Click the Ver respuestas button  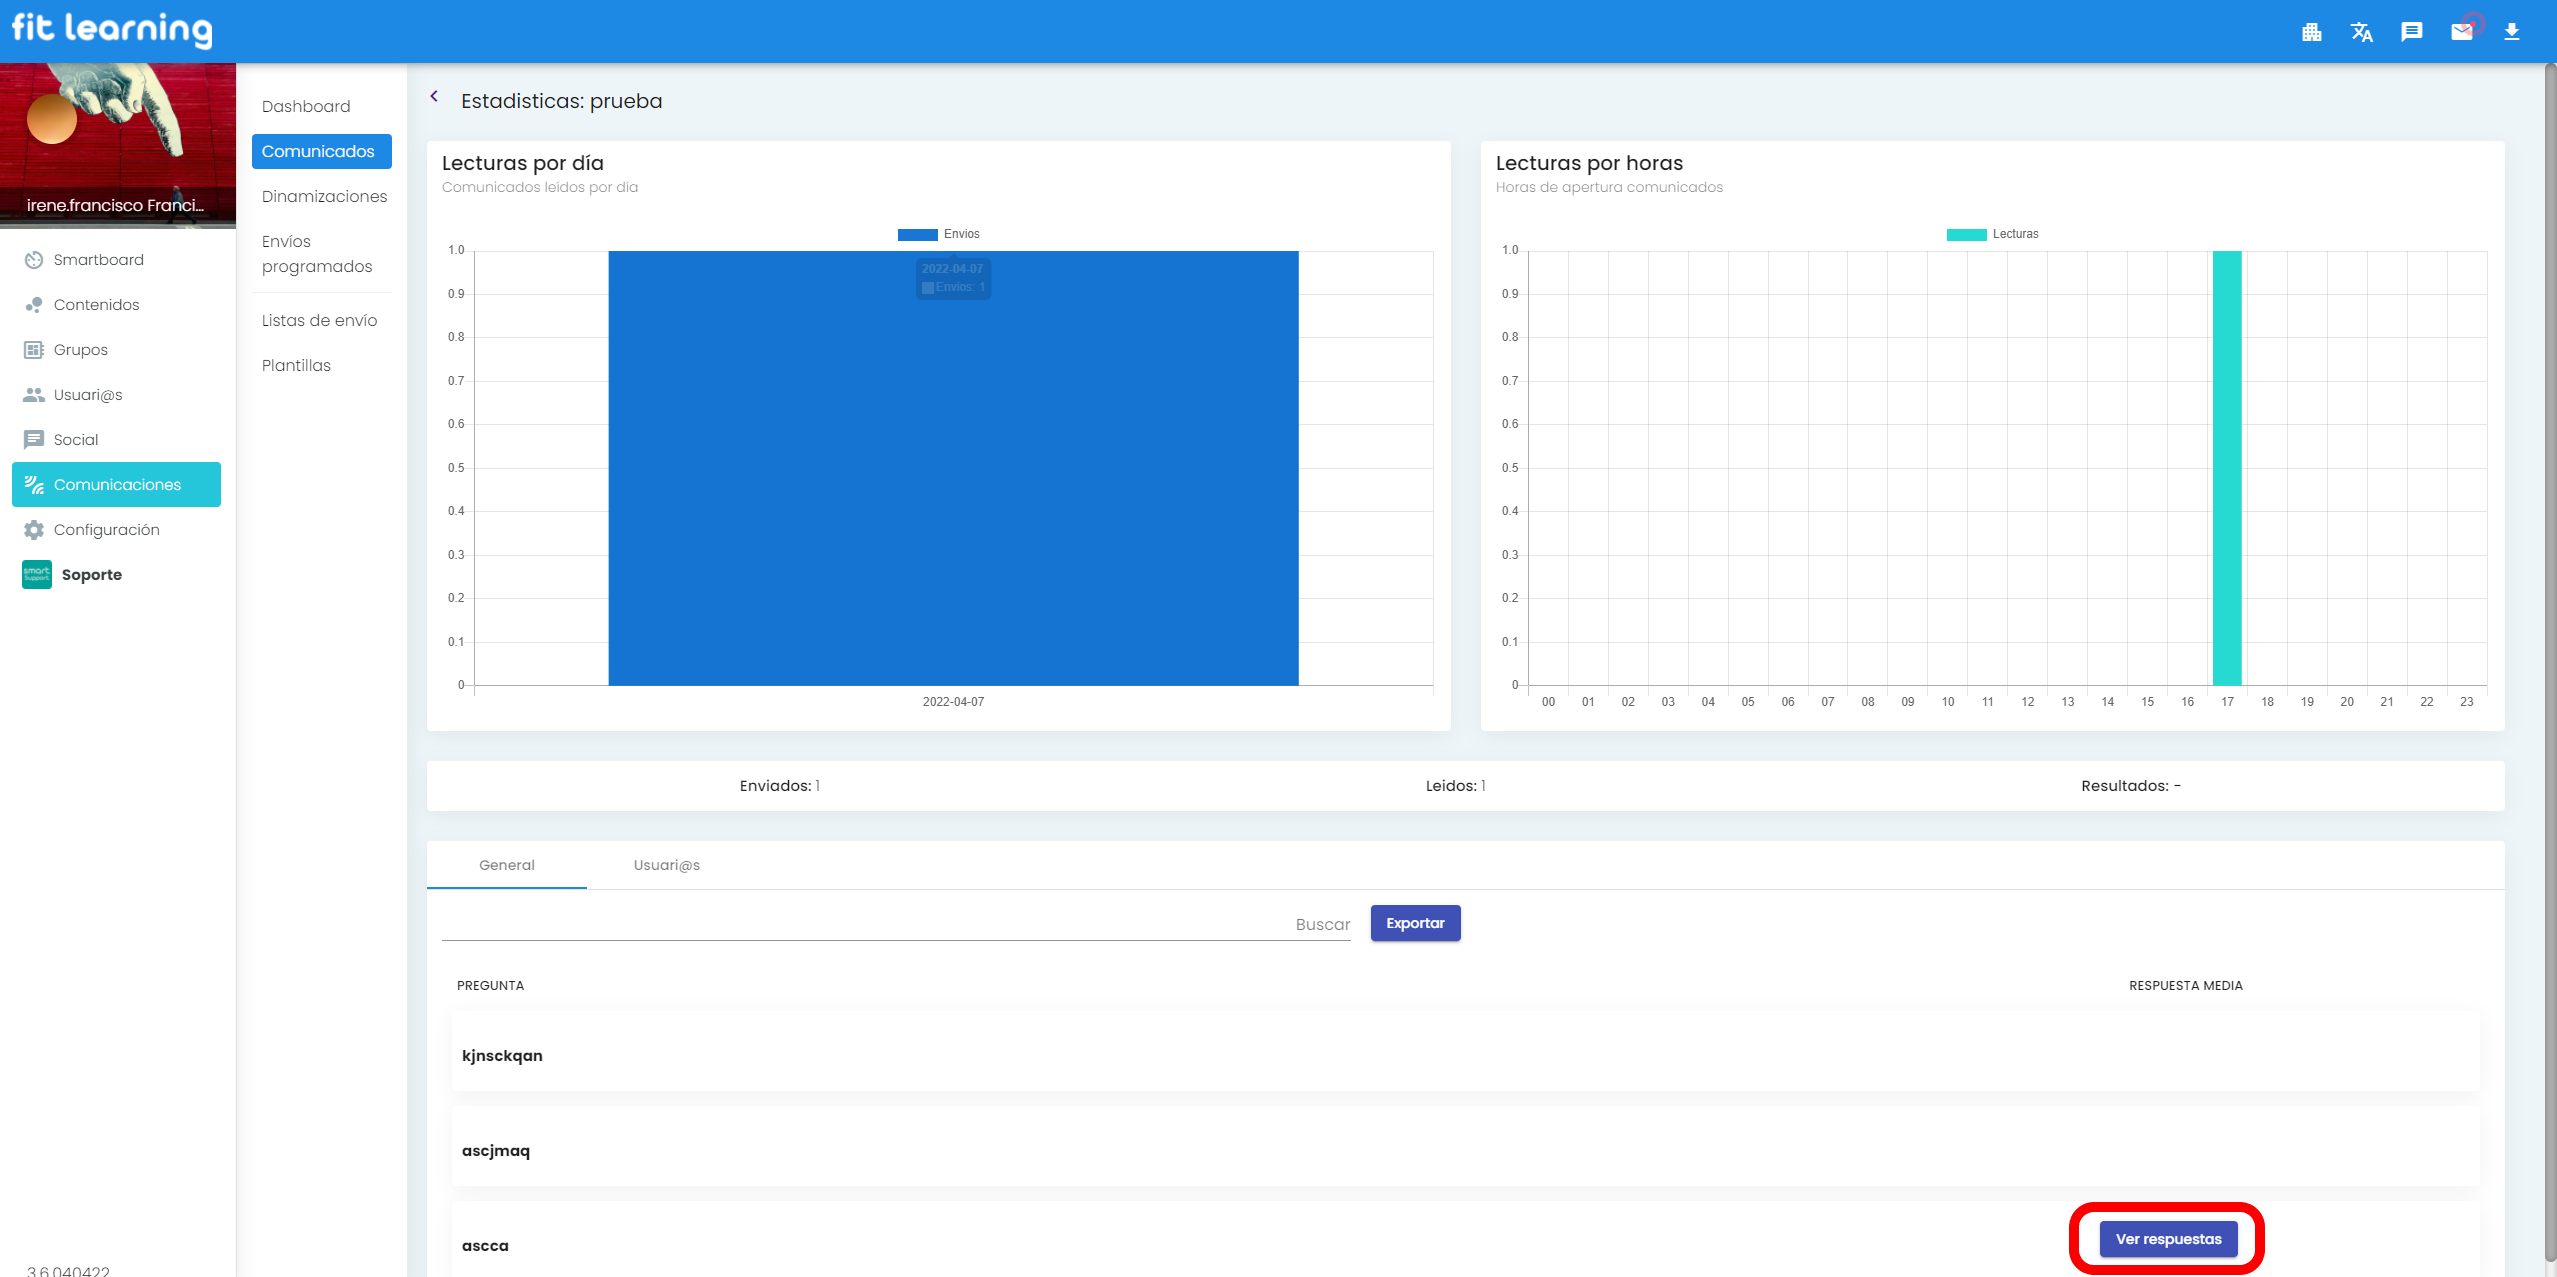2168,1239
